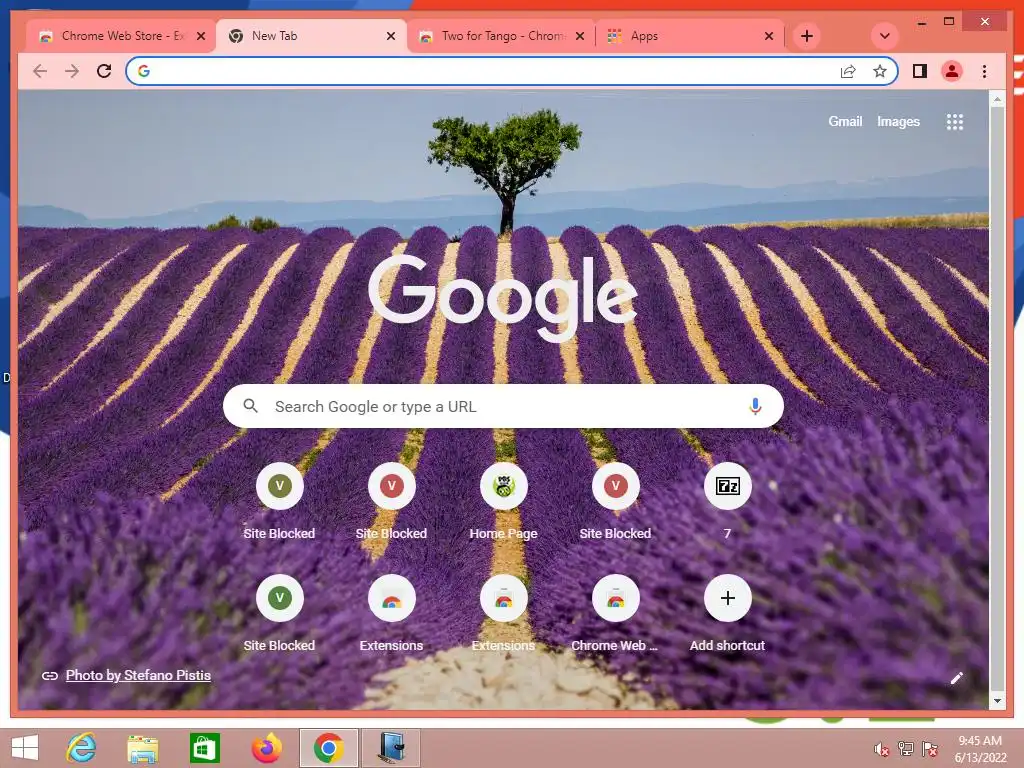
Task: Open the Home Page shortcut
Action: [x=504, y=501]
